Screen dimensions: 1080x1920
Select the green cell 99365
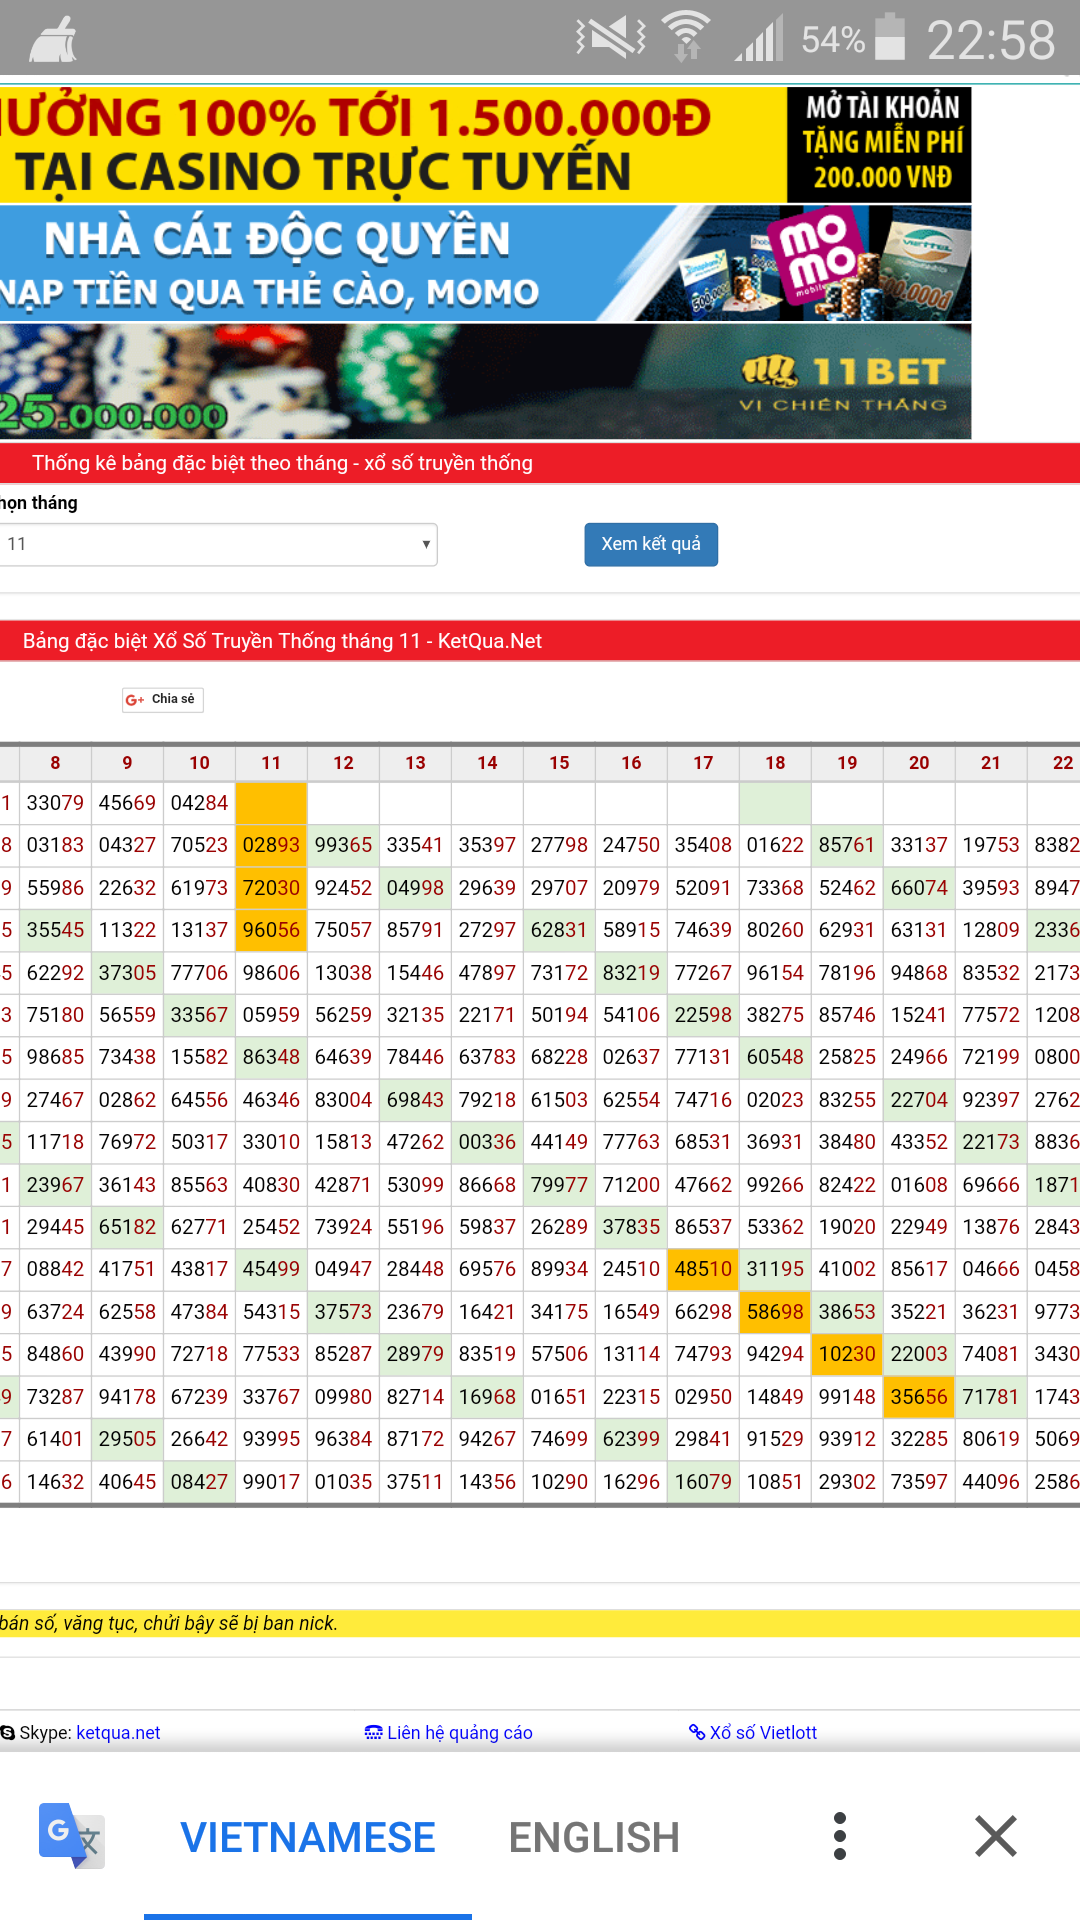(343, 845)
